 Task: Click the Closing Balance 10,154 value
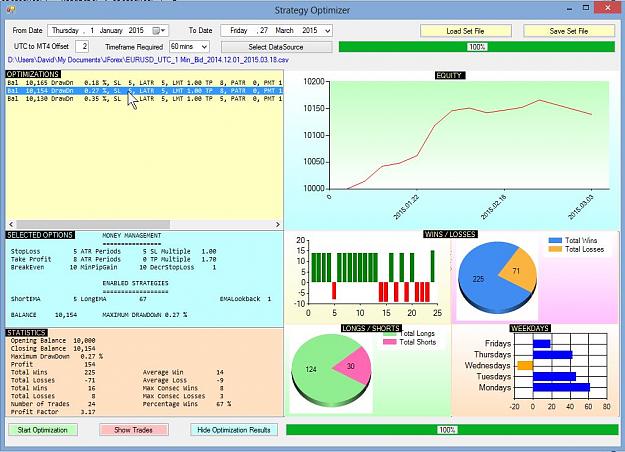tap(84, 348)
